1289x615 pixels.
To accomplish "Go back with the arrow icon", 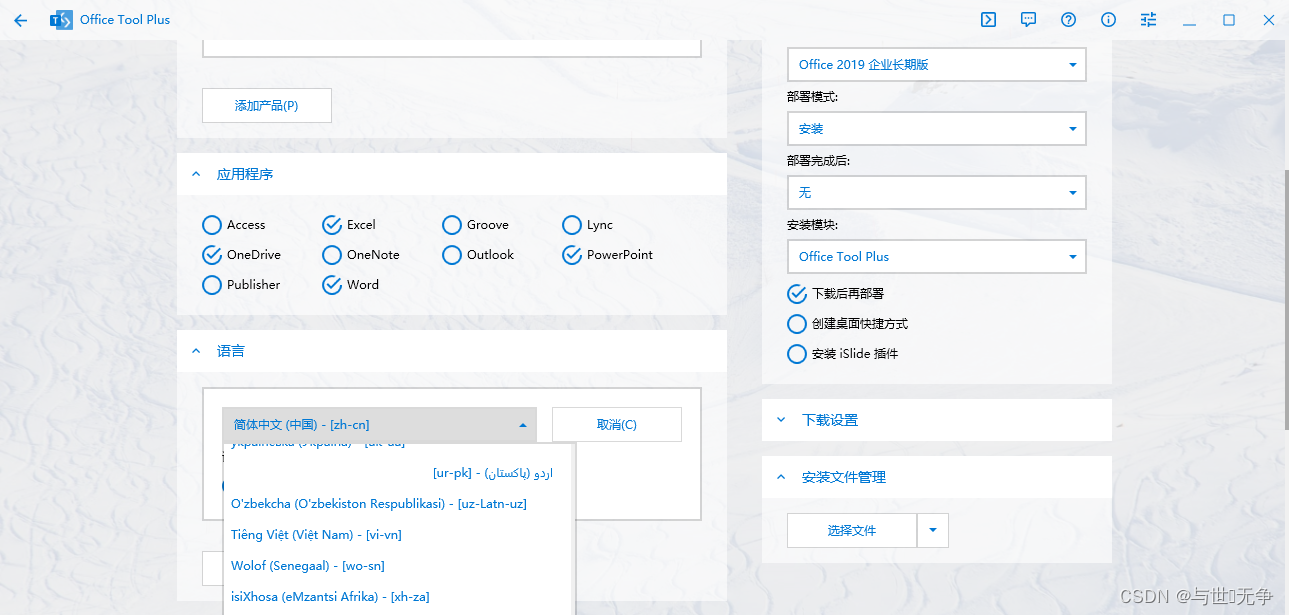I will click(21, 19).
